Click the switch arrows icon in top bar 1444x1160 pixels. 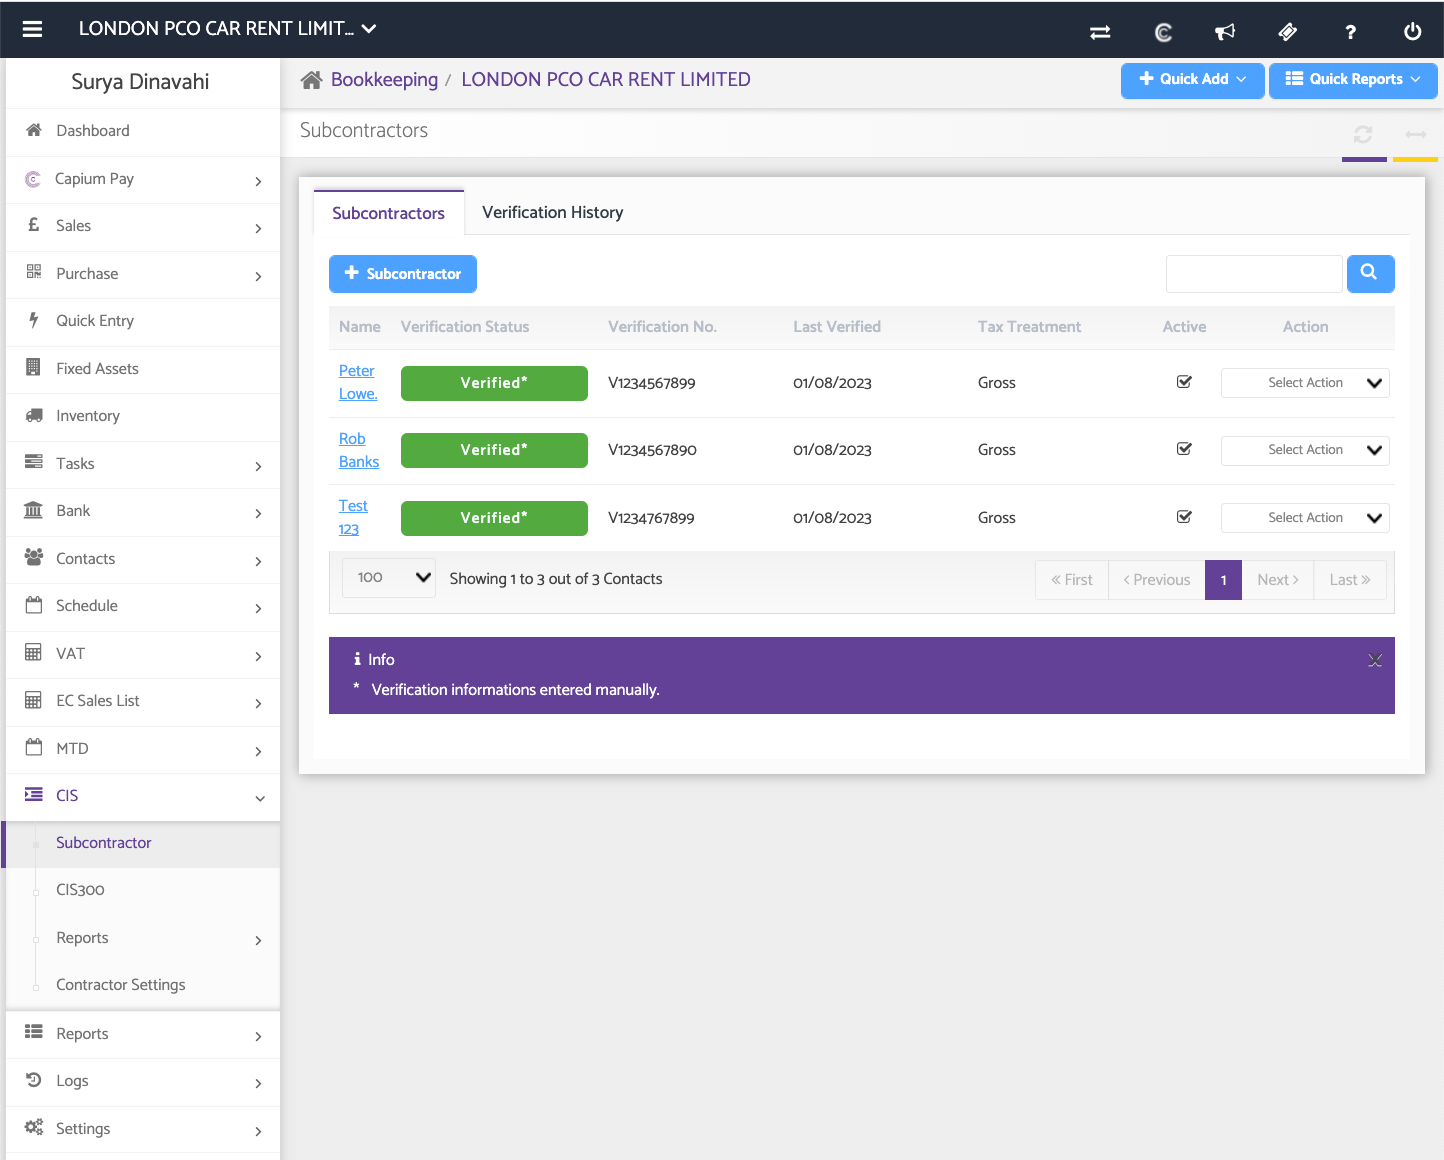(x=1100, y=32)
